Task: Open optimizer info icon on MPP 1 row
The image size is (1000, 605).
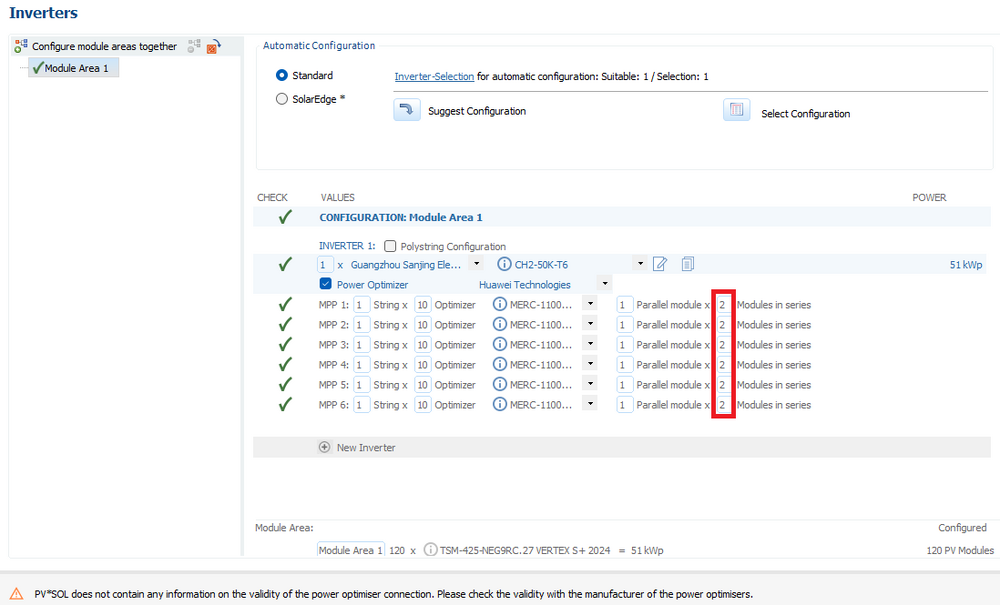Action: pyautogui.click(x=500, y=304)
